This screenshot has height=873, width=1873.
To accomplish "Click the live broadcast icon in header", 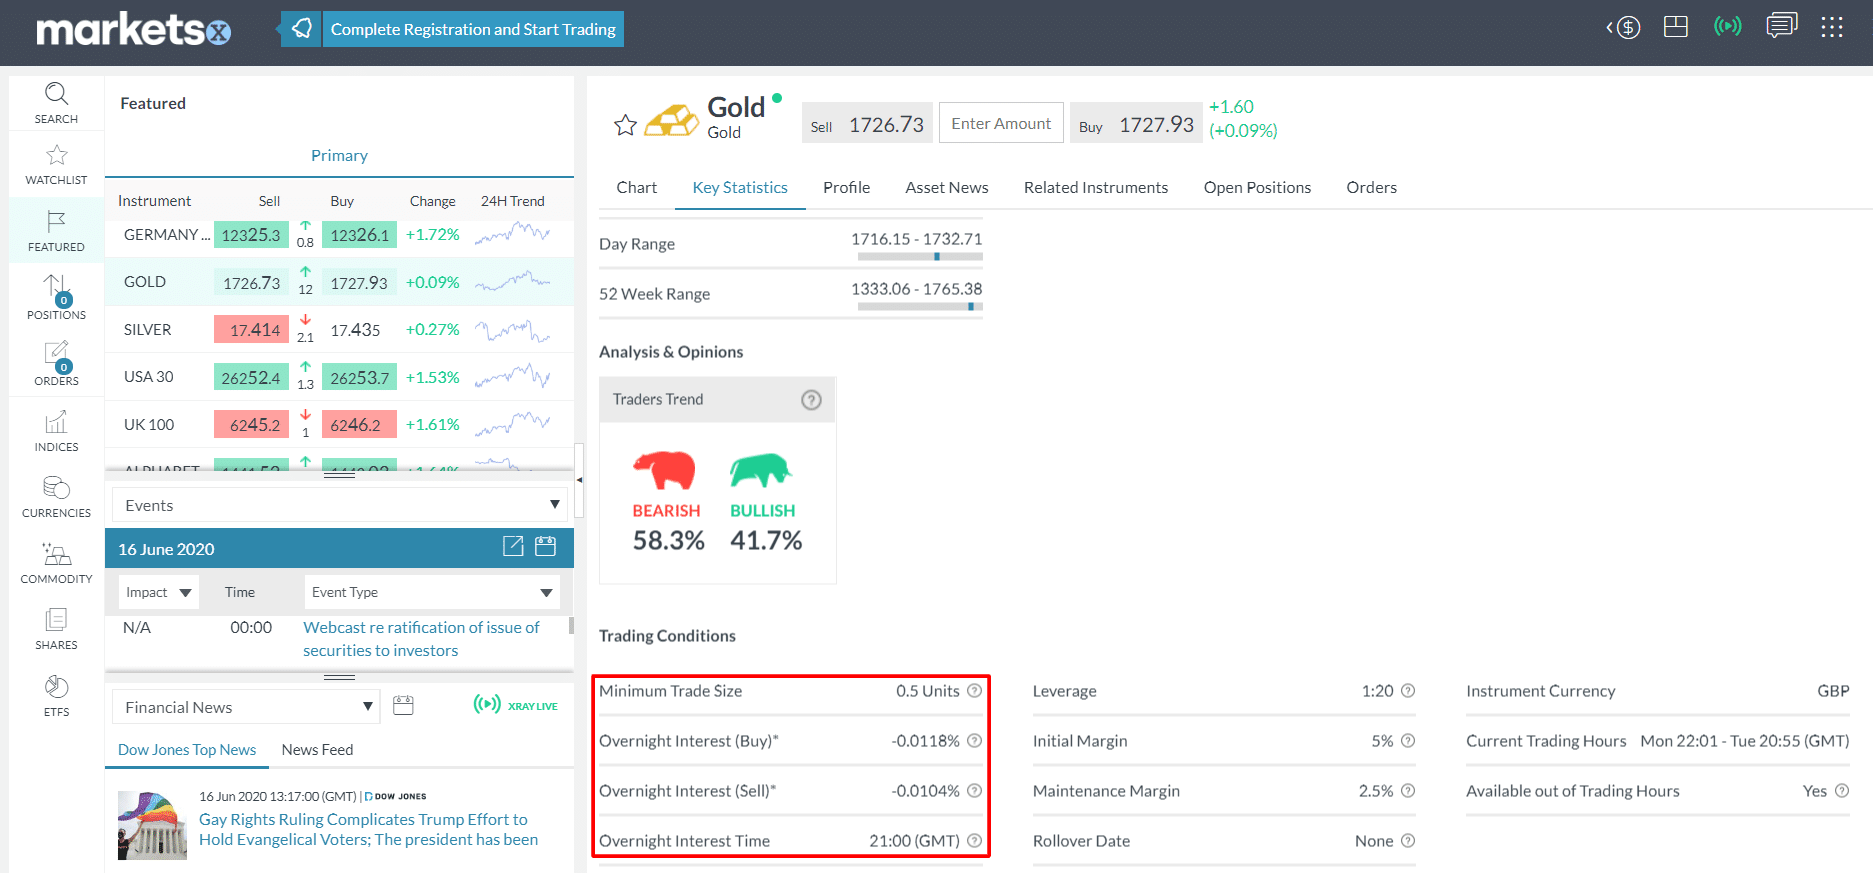I will (x=1728, y=26).
